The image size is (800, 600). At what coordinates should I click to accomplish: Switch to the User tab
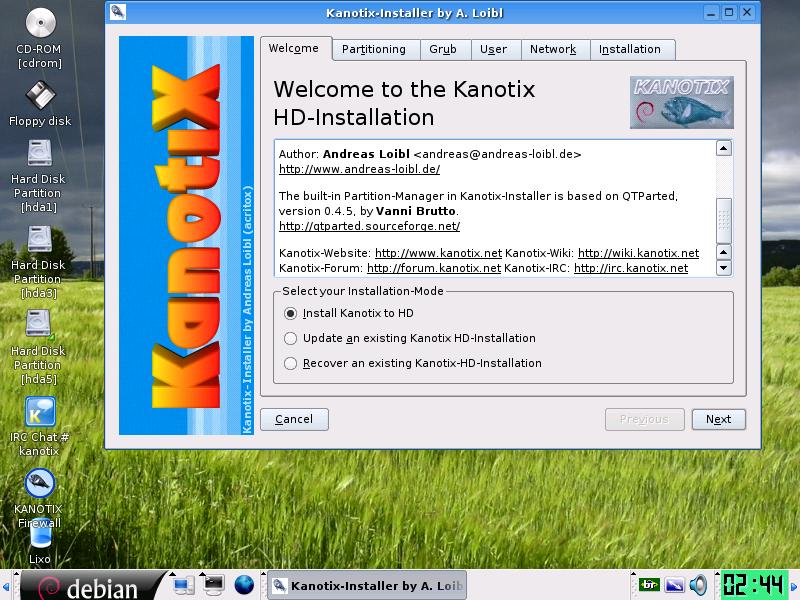point(496,49)
